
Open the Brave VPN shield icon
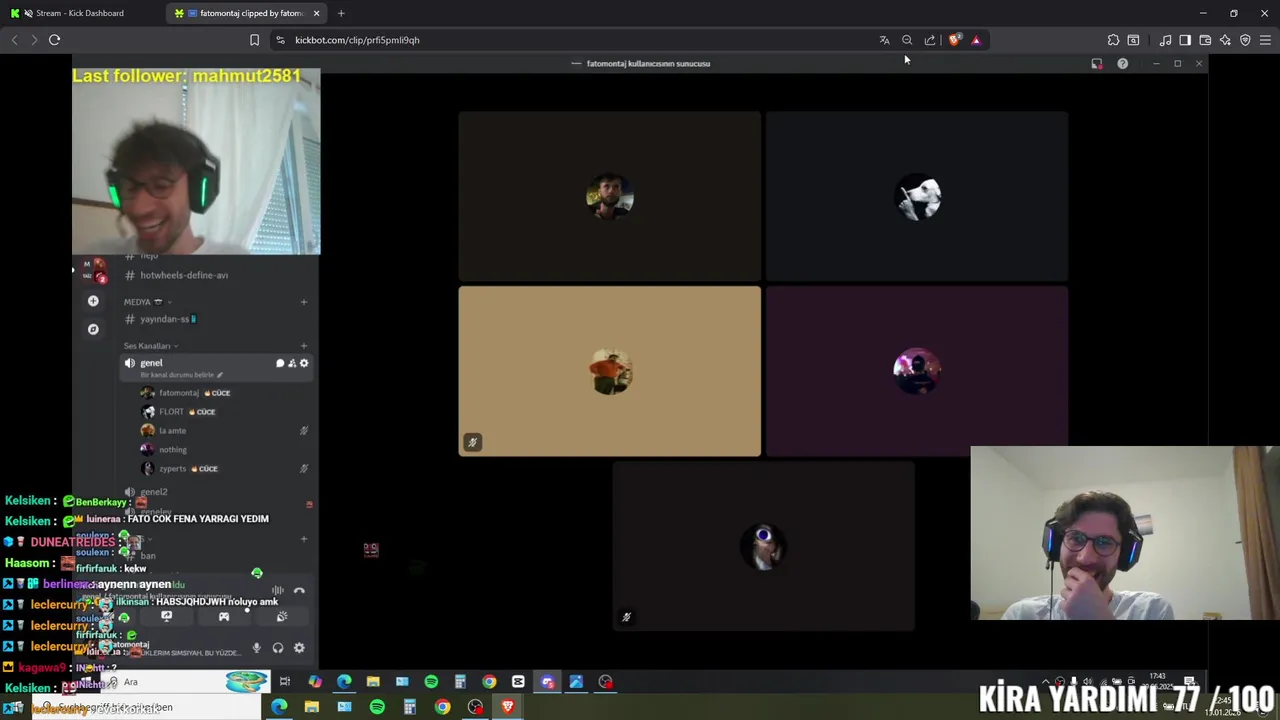(1245, 40)
